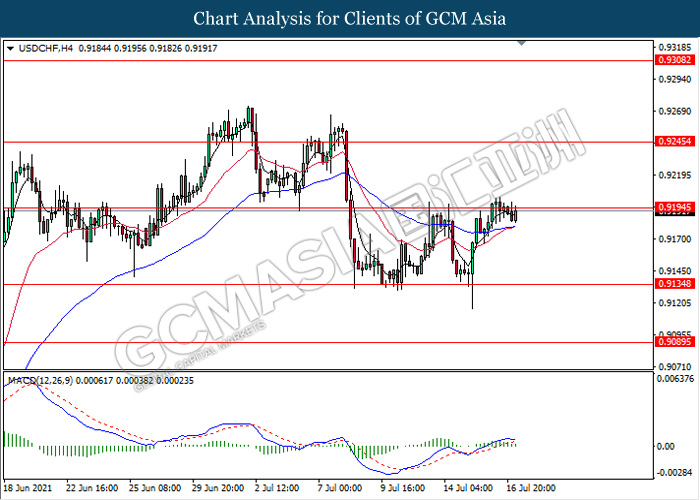This screenshot has width=700, height=500.
Task: Select the 0.92454 red price label
Action: pos(675,142)
